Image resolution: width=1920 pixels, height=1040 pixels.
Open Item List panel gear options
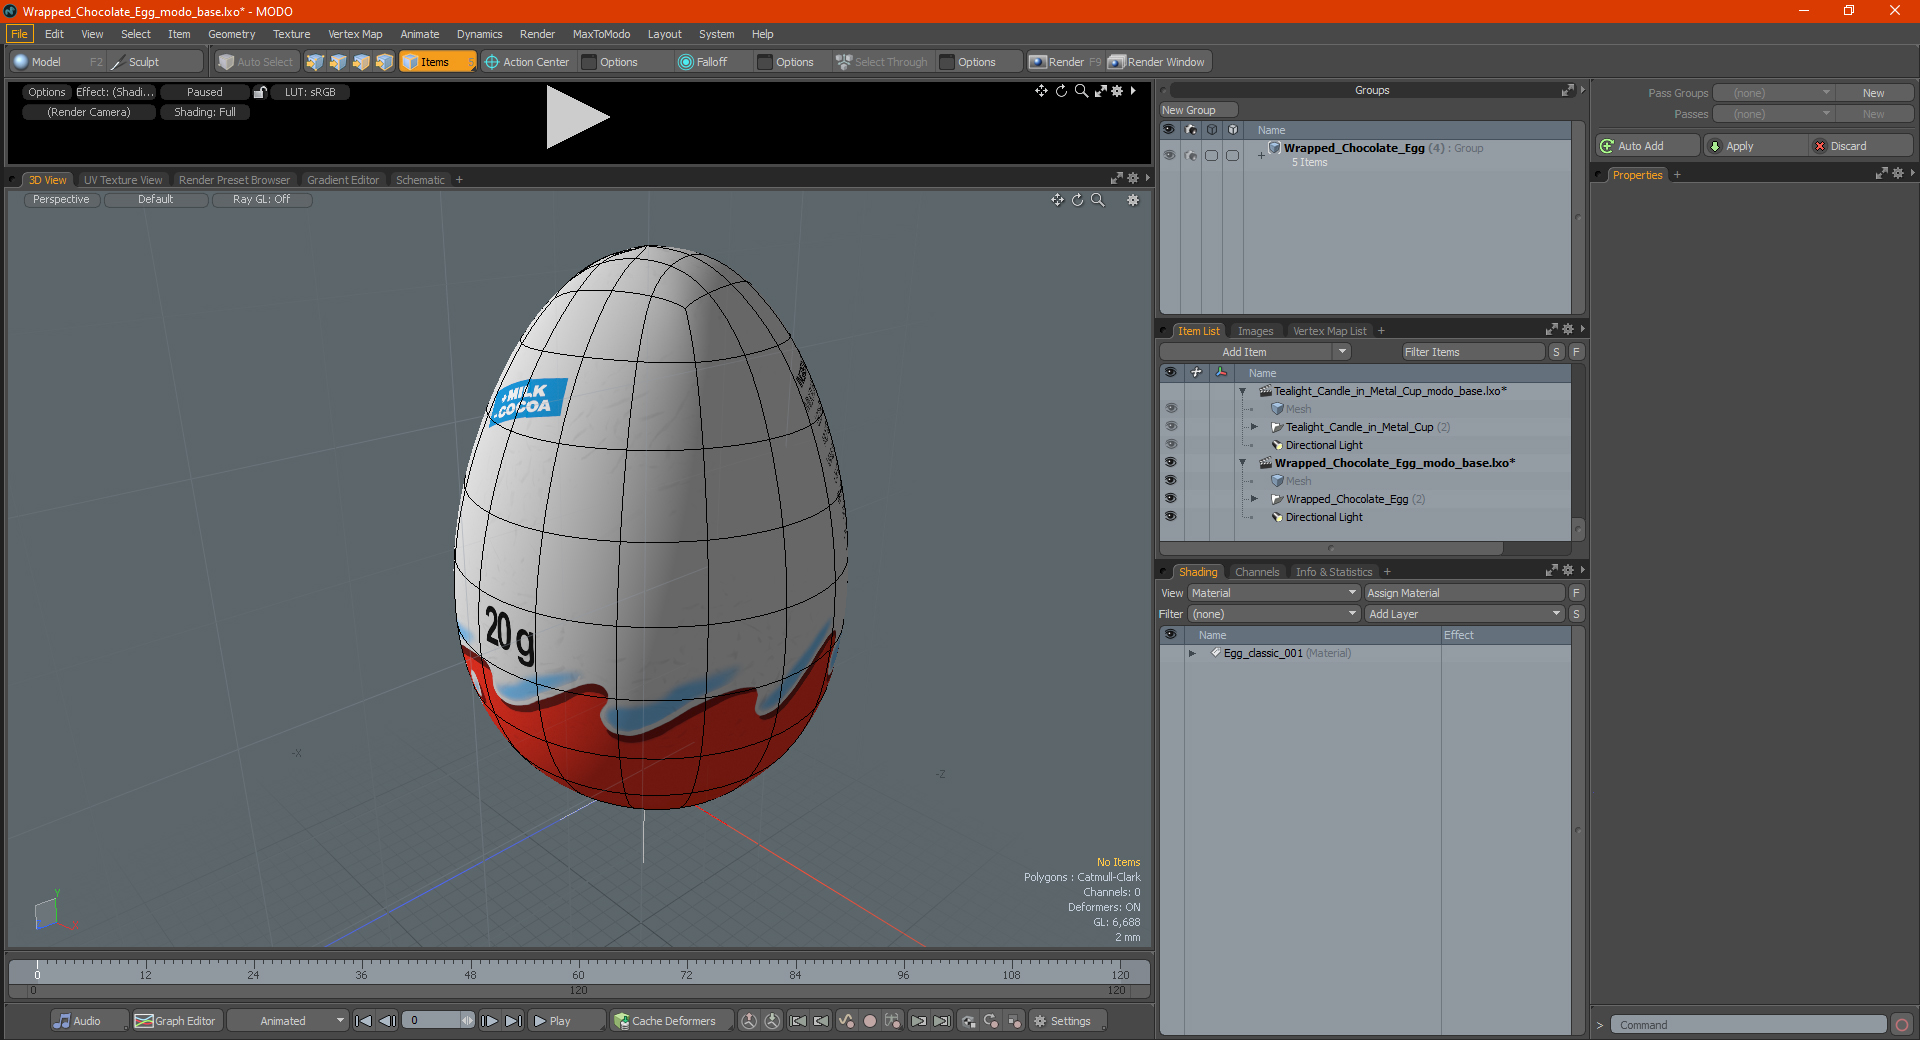(x=1568, y=329)
